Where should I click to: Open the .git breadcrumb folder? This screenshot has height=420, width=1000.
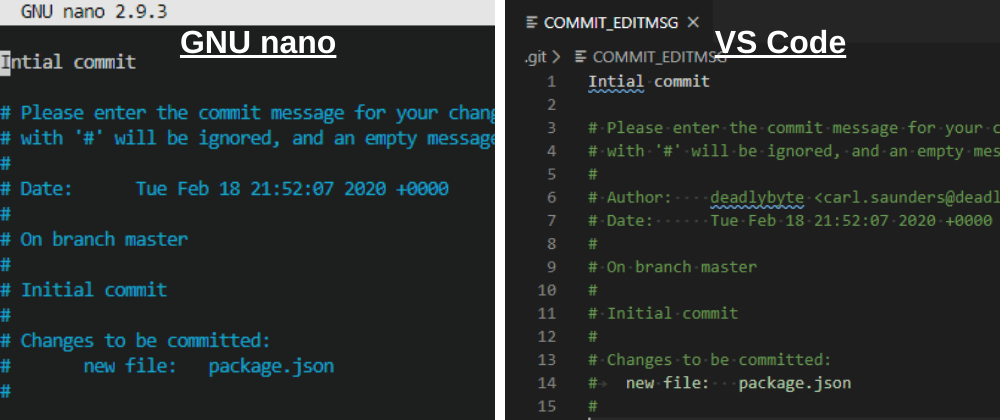point(536,57)
